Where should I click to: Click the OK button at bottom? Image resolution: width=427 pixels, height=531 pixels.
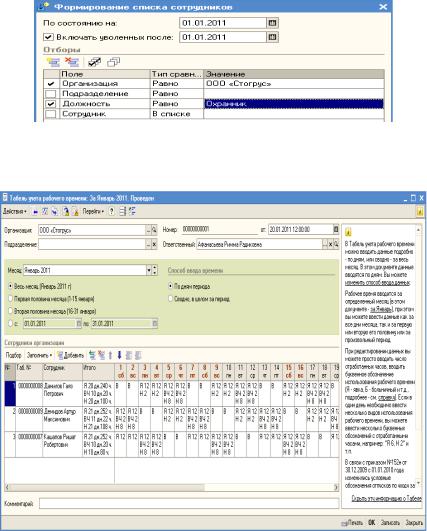(372, 523)
